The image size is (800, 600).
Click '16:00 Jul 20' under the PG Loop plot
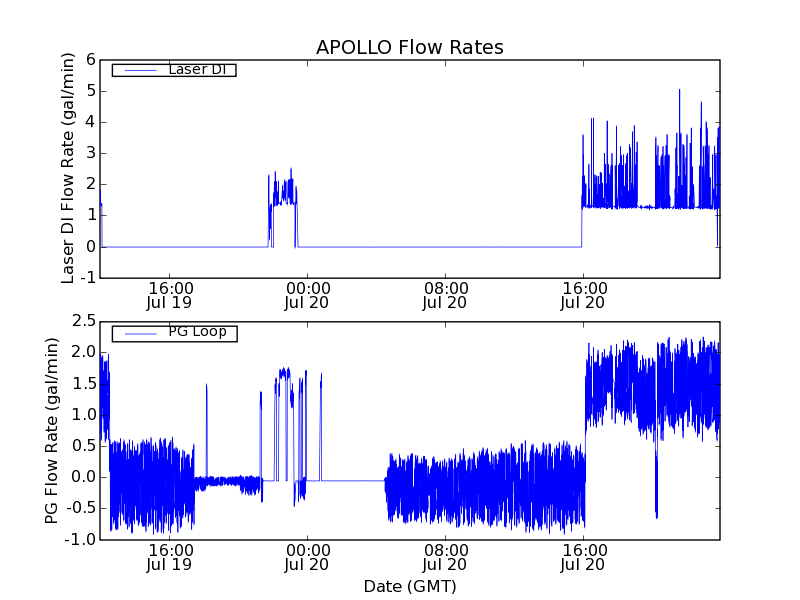583,557
